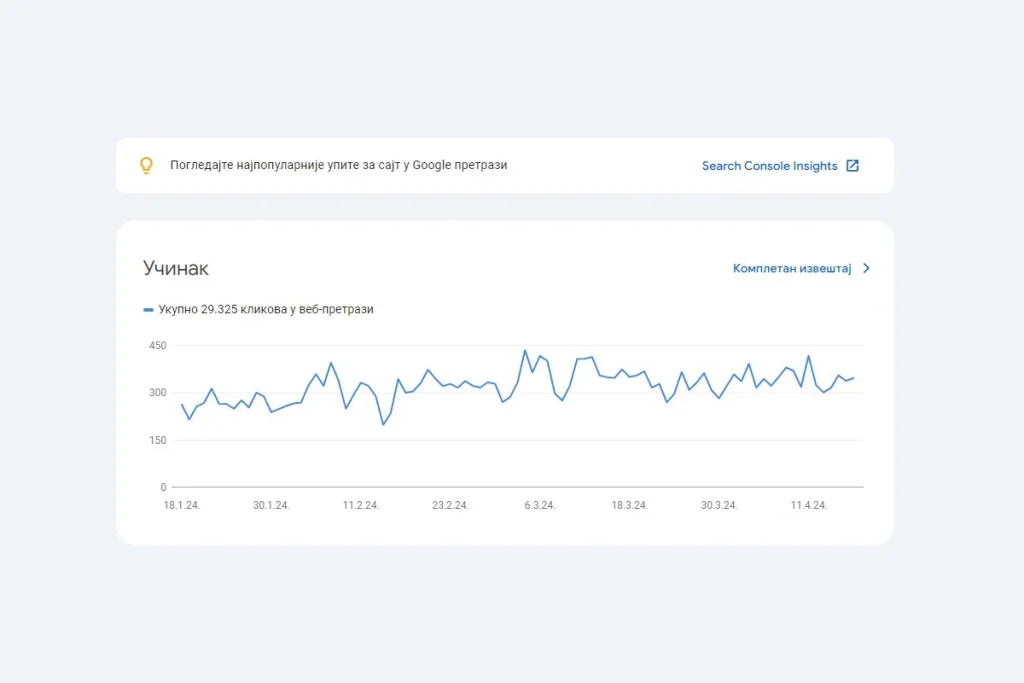Image resolution: width=1024 pixels, height=683 pixels.
Task: Select the 30.1.24. date label on the axis
Action: coord(271,505)
